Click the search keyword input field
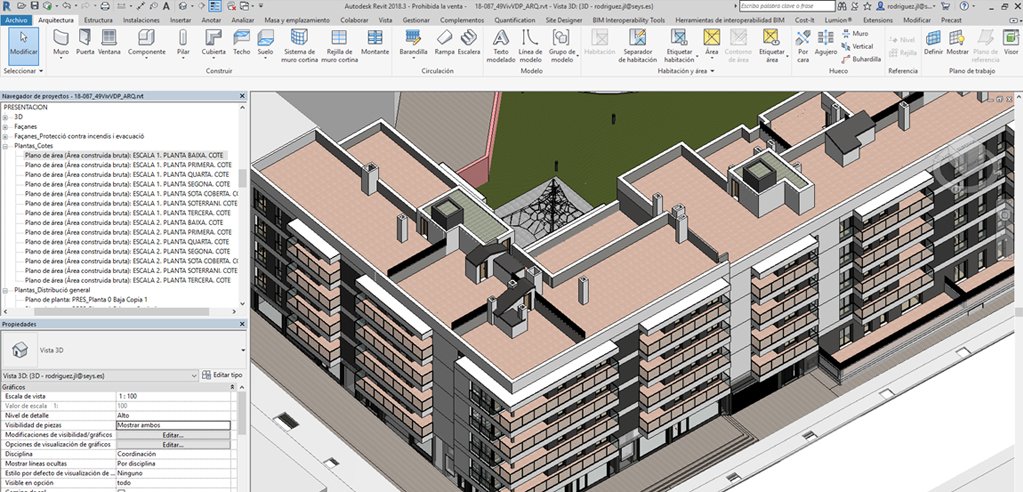This screenshot has height=492, width=1023. click(x=787, y=6)
